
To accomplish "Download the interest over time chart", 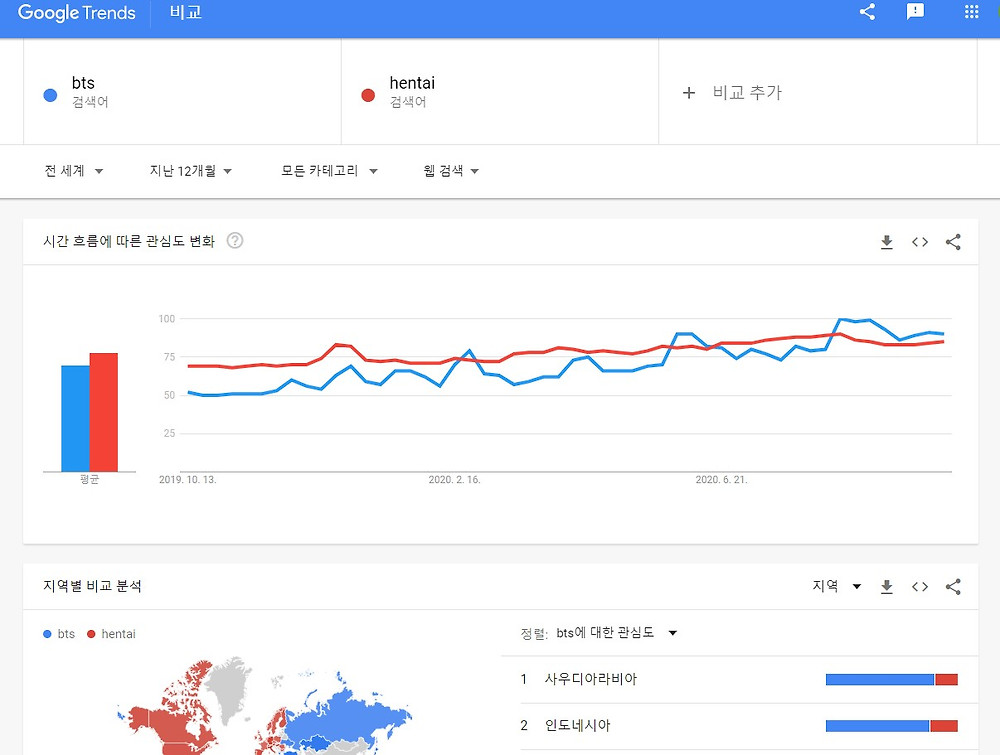I will (886, 242).
